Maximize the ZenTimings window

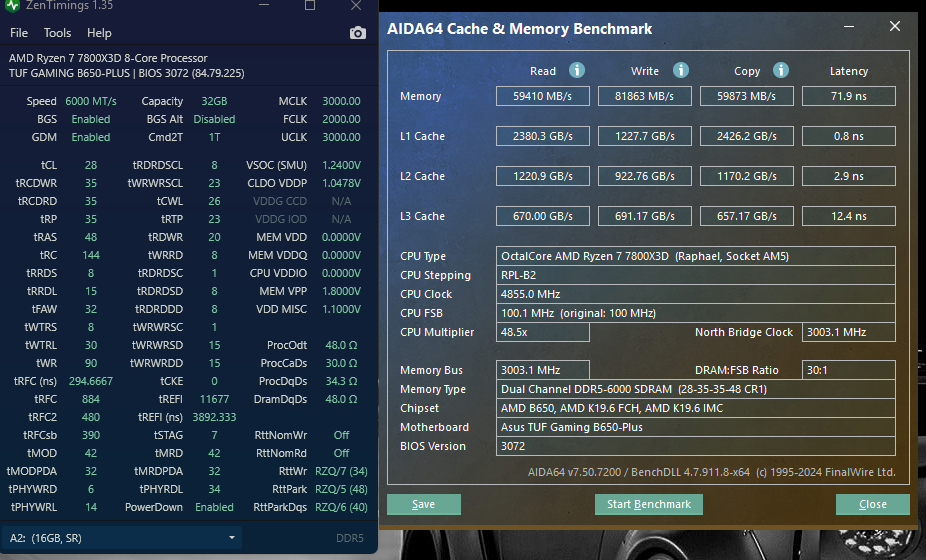(x=309, y=5)
